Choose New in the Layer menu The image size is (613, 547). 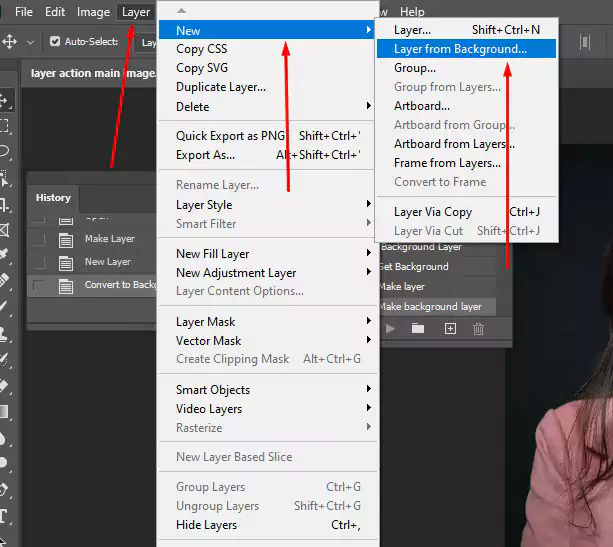pos(267,30)
